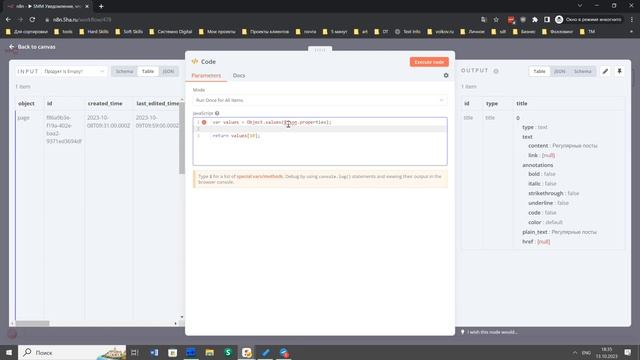Click the Execute node button

coord(429,62)
